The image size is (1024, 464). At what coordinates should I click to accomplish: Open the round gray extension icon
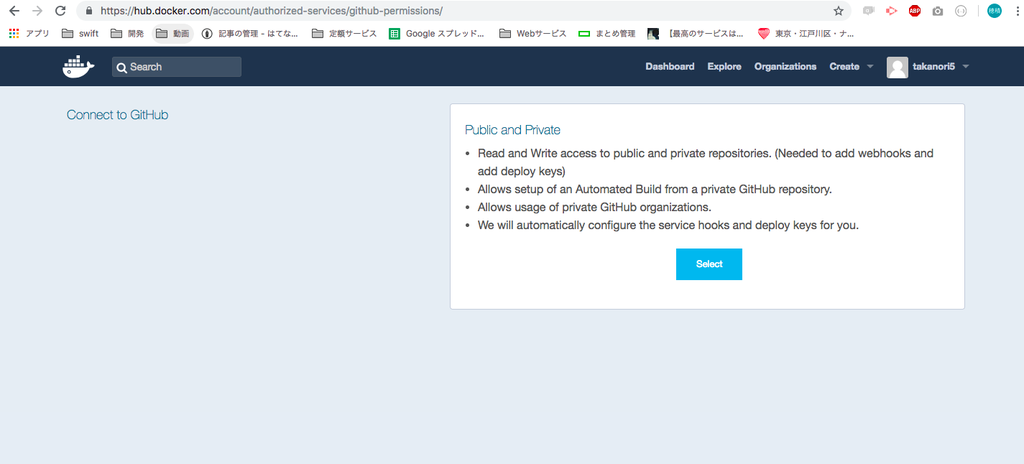[x=961, y=10]
